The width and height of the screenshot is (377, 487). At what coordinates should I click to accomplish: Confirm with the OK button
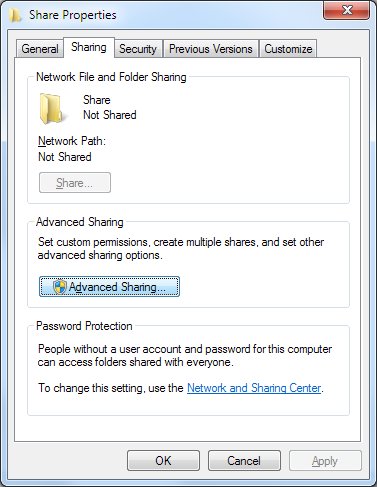pos(163,461)
